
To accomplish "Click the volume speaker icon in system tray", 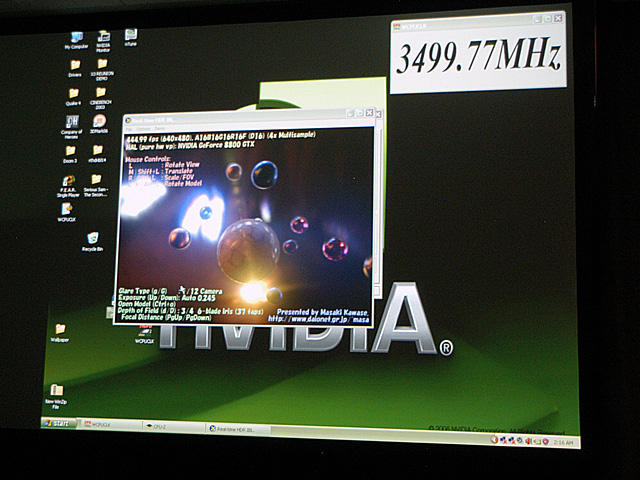I will pos(527,441).
